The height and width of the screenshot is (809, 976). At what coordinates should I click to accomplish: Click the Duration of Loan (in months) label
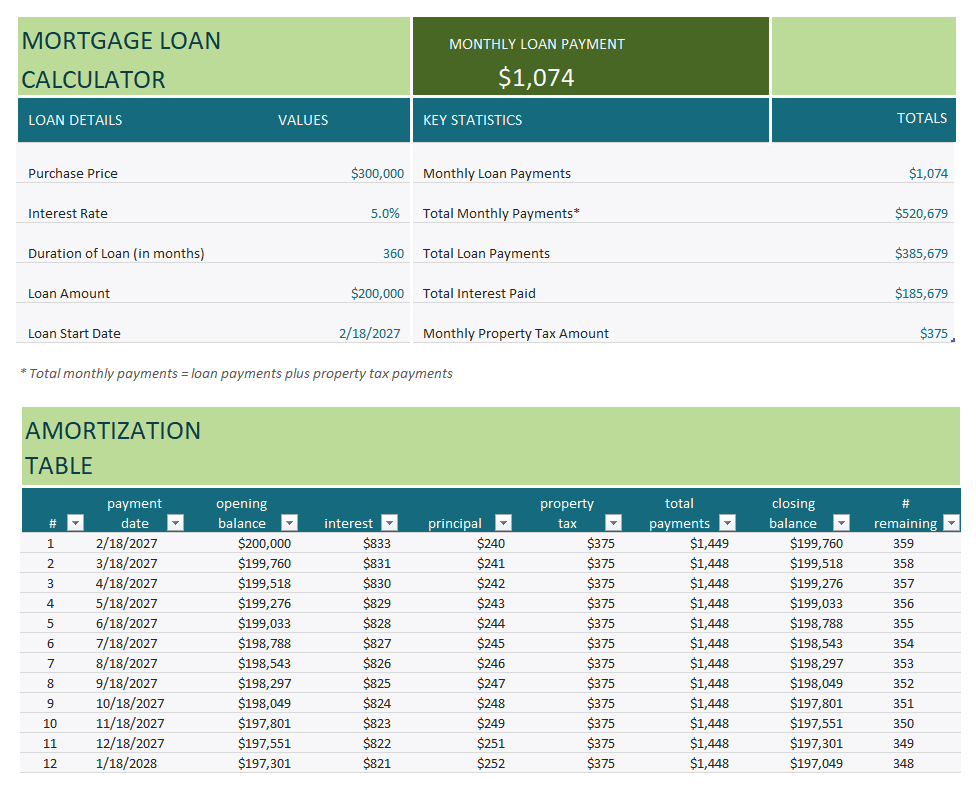[116, 253]
